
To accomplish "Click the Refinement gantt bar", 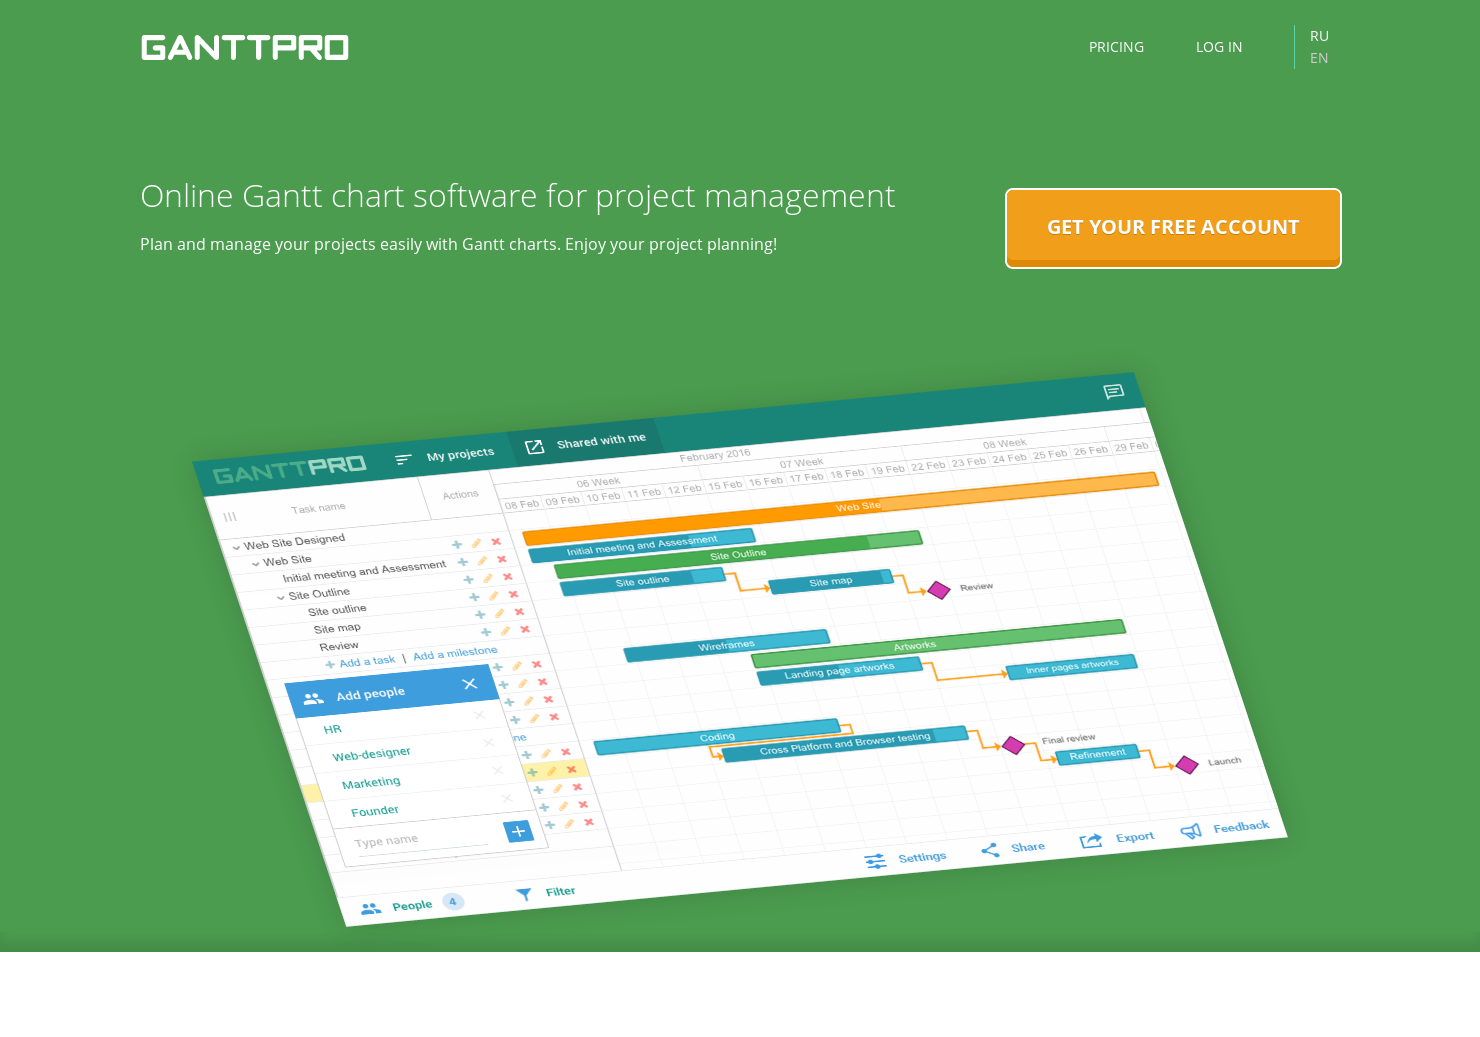I will 1097,754.
